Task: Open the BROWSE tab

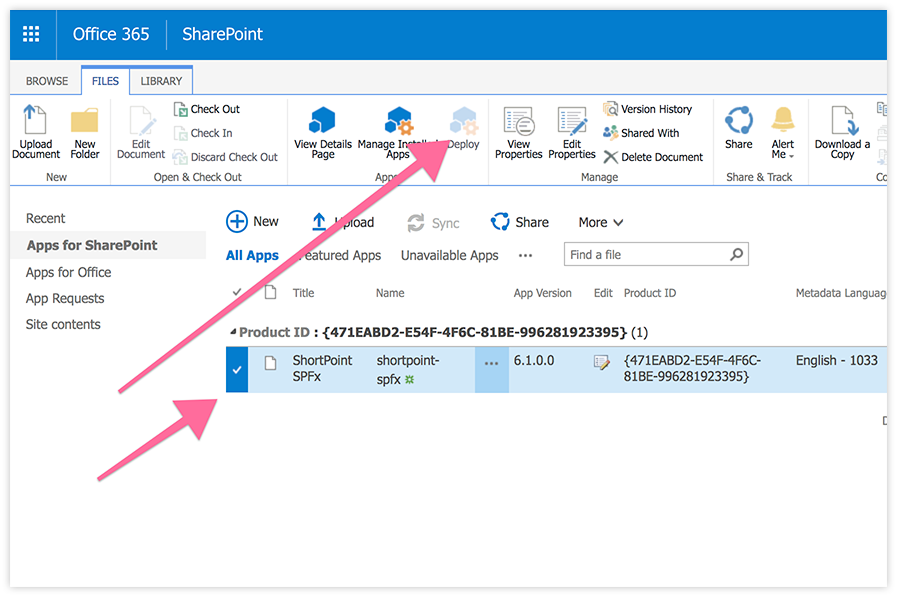Action: [x=45, y=81]
